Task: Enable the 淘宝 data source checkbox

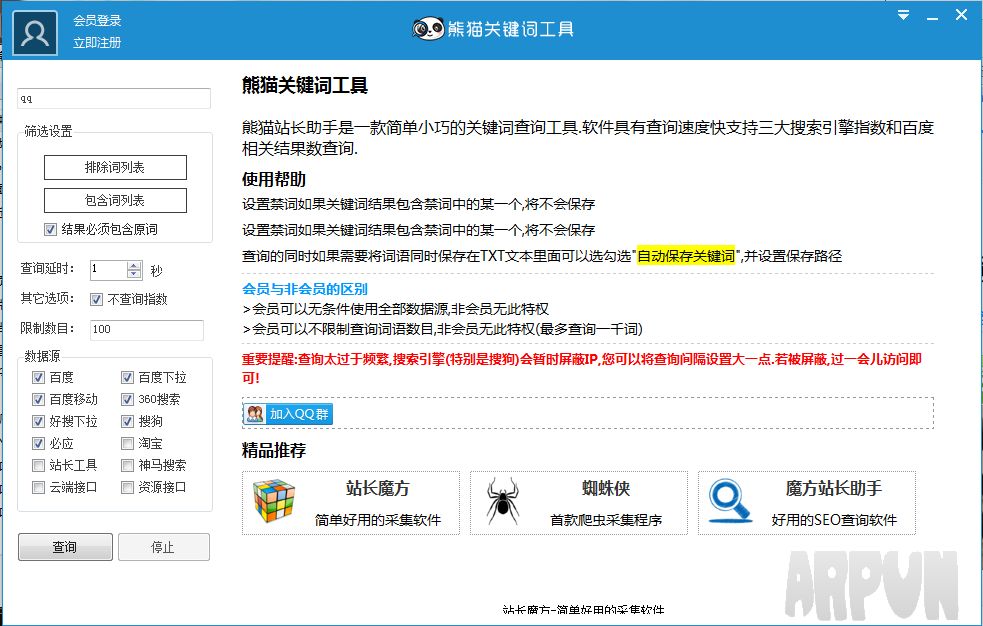Action: click(127, 443)
